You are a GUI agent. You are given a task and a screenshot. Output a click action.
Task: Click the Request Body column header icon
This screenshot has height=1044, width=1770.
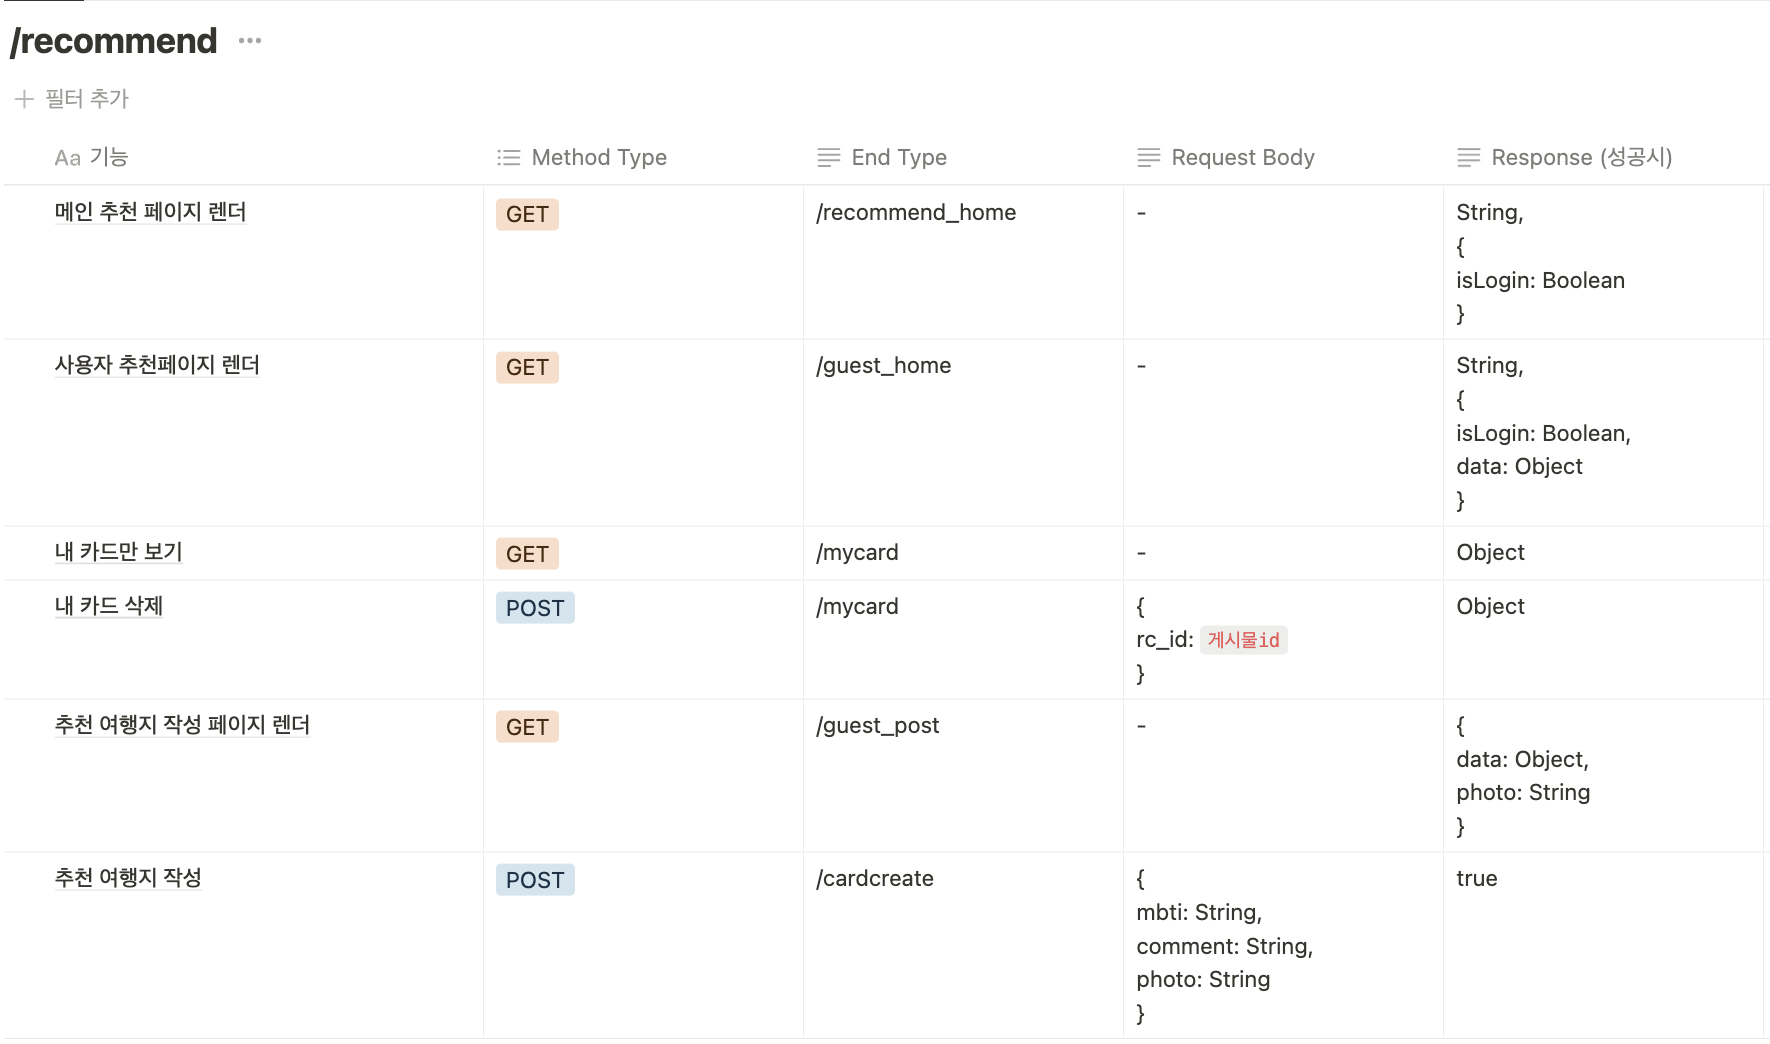pyautogui.click(x=1148, y=157)
